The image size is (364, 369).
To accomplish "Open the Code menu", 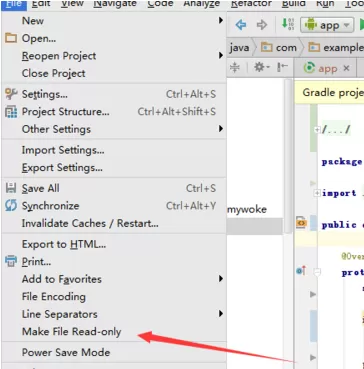I will (x=160, y=4).
